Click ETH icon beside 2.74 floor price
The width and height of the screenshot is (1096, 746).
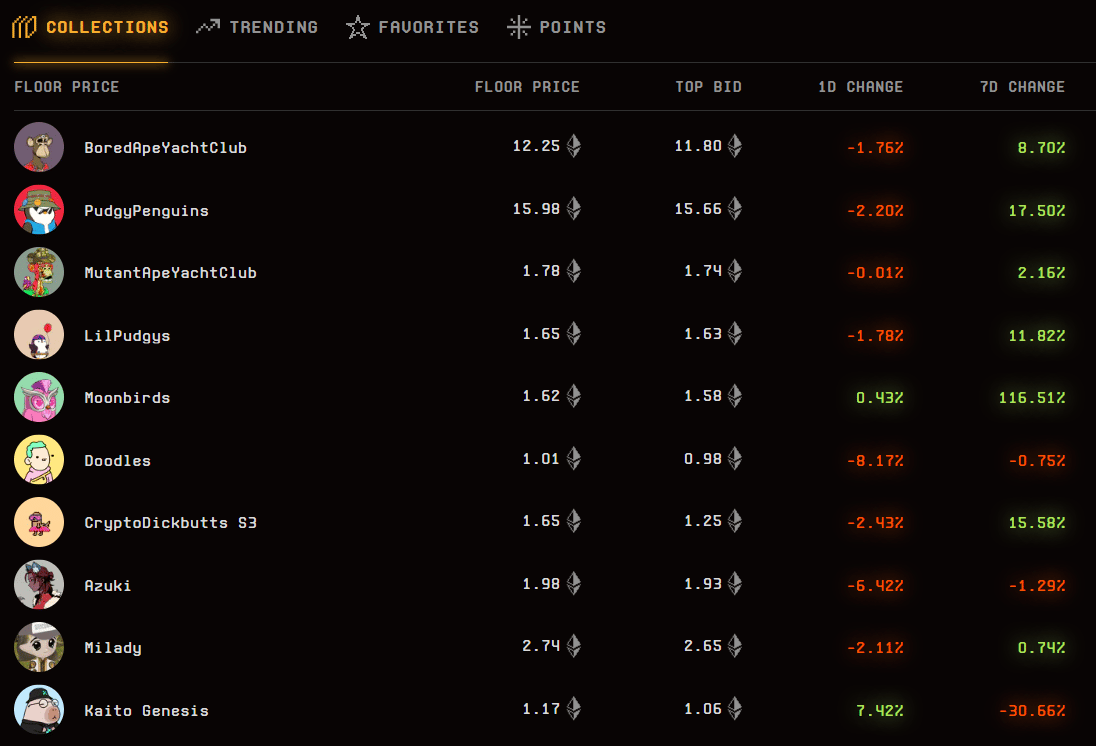point(574,646)
